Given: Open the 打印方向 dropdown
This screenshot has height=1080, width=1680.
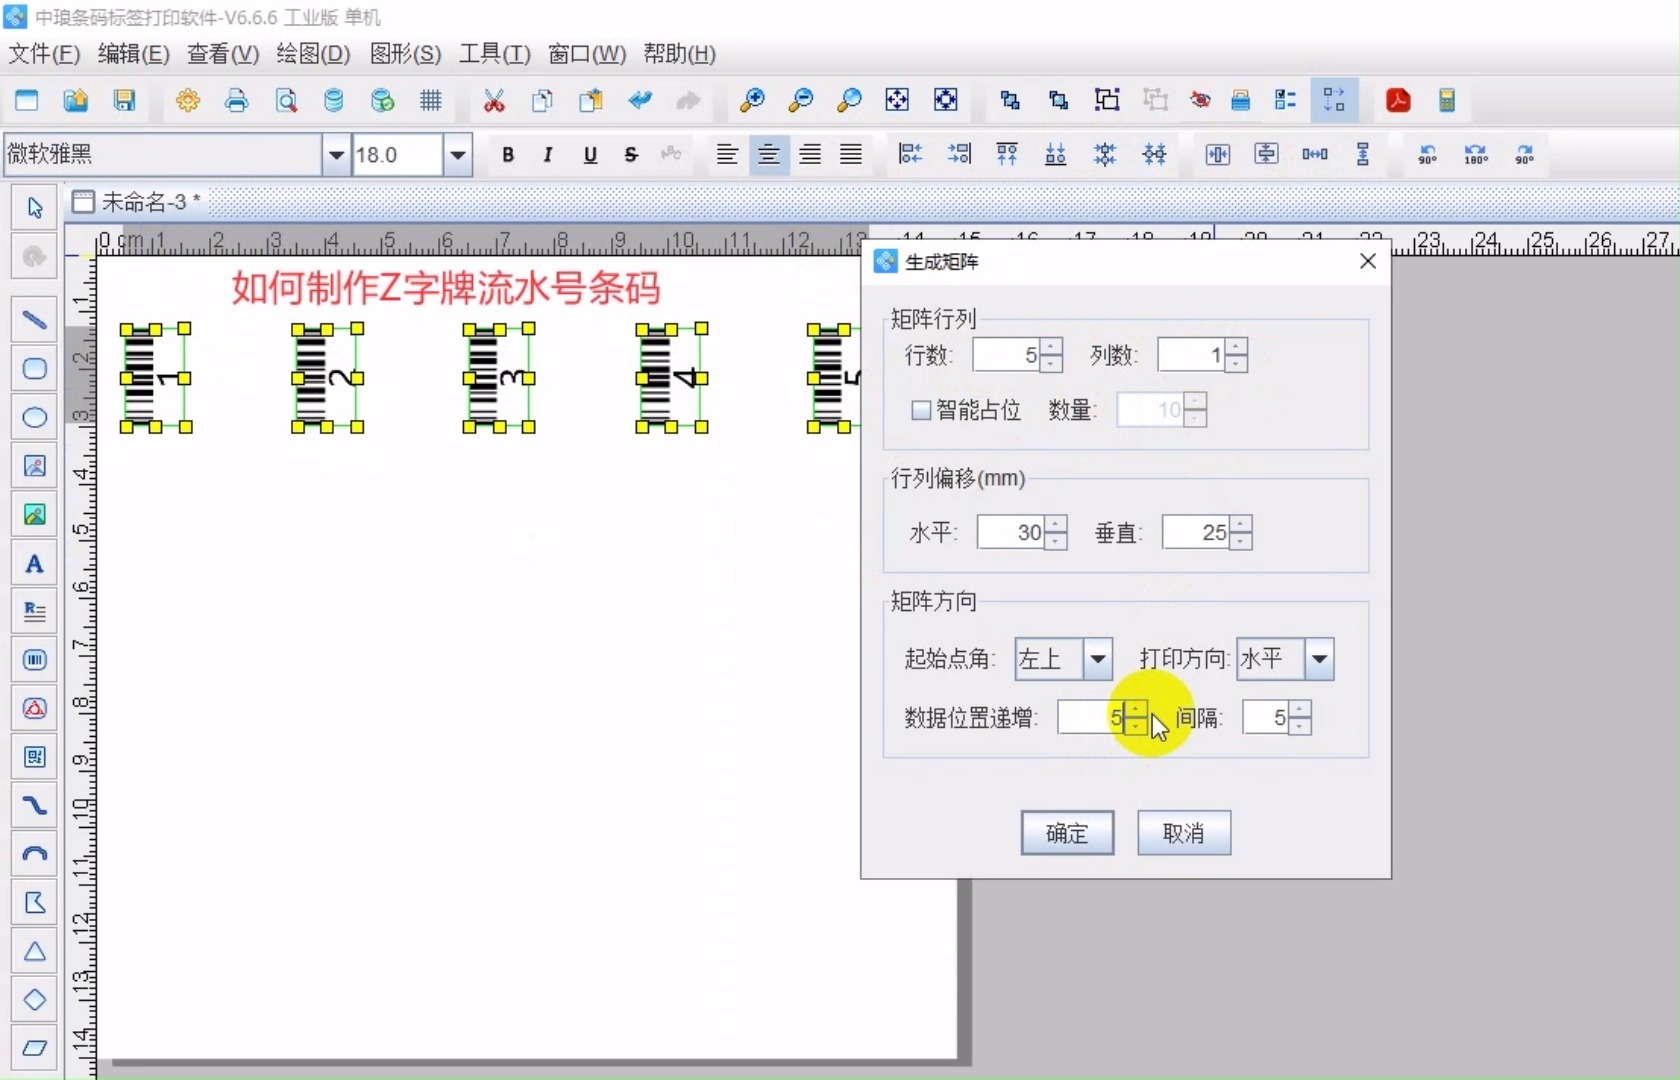Looking at the screenshot, I should pos(1320,659).
